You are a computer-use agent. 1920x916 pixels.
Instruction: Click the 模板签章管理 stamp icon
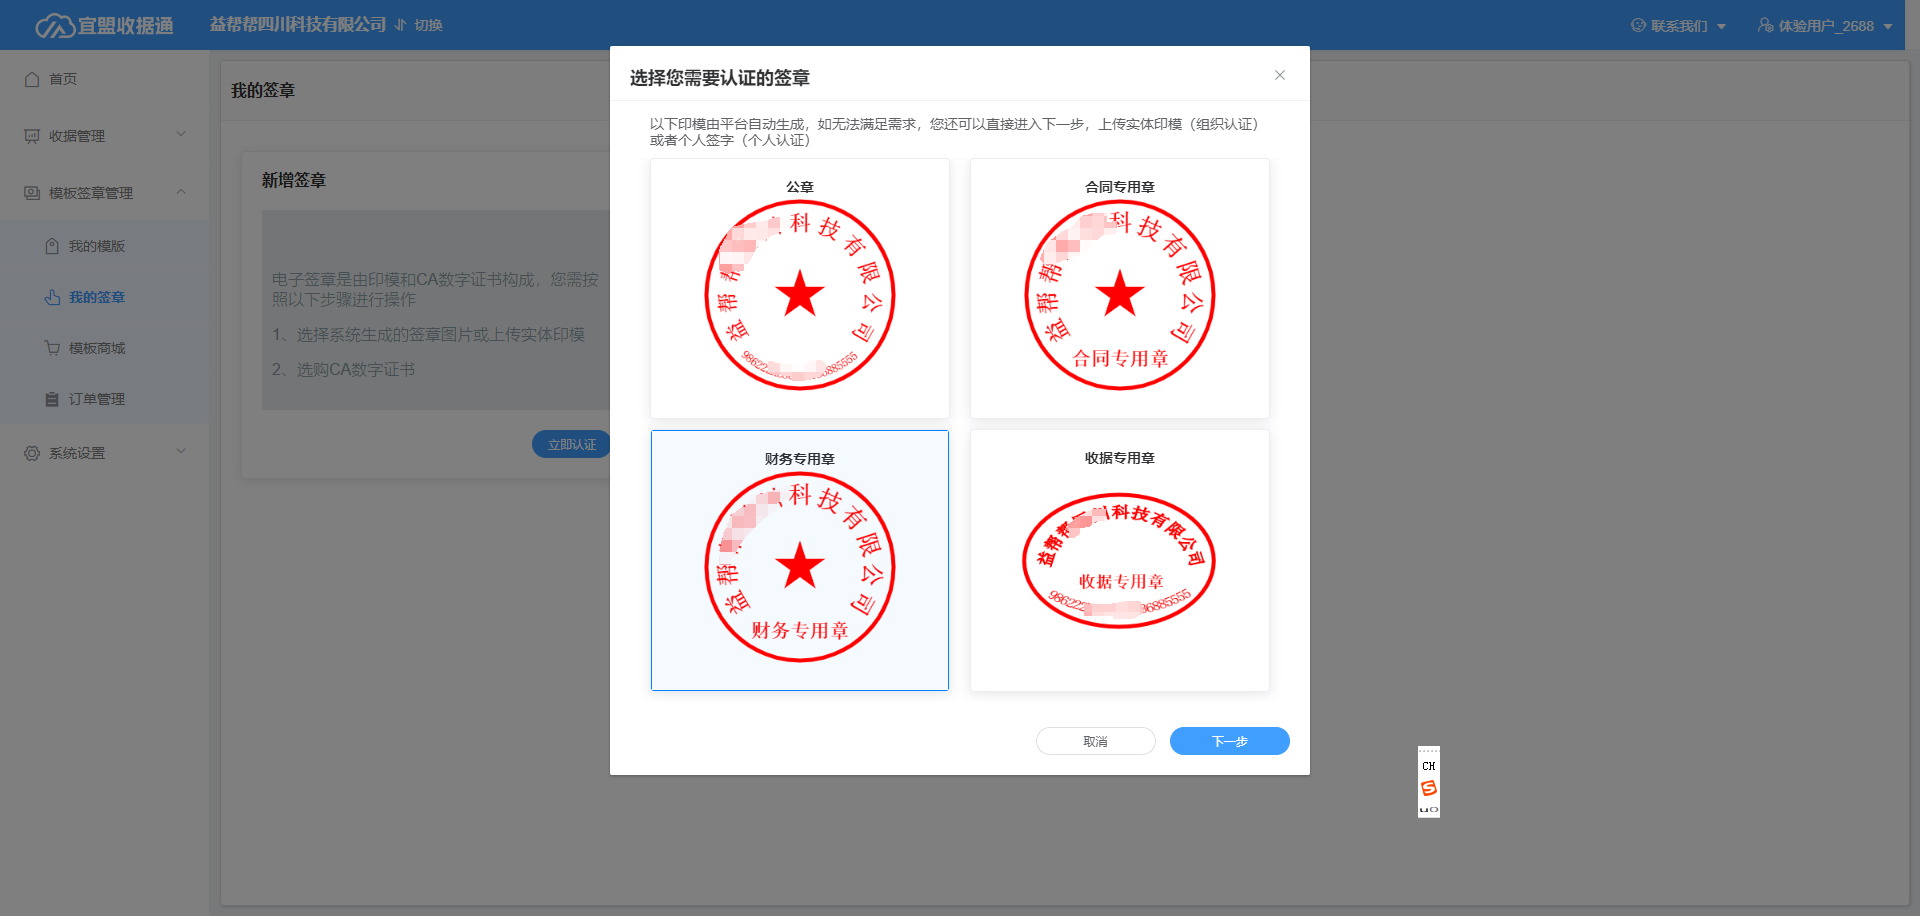point(32,193)
